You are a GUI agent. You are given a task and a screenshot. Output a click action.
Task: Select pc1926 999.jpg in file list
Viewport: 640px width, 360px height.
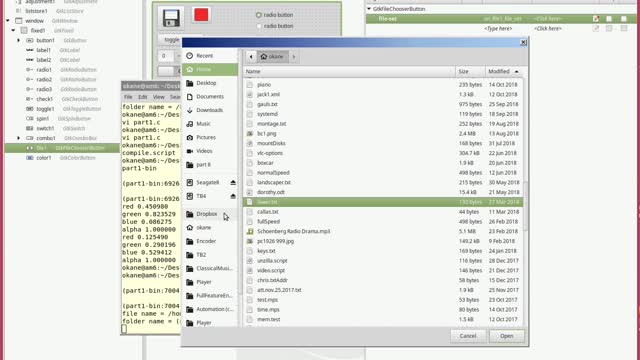coord(382,241)
